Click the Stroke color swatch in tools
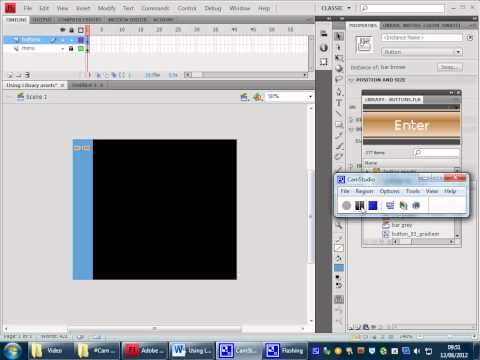Viewport: 480px width, 360px height. [339, 248]
